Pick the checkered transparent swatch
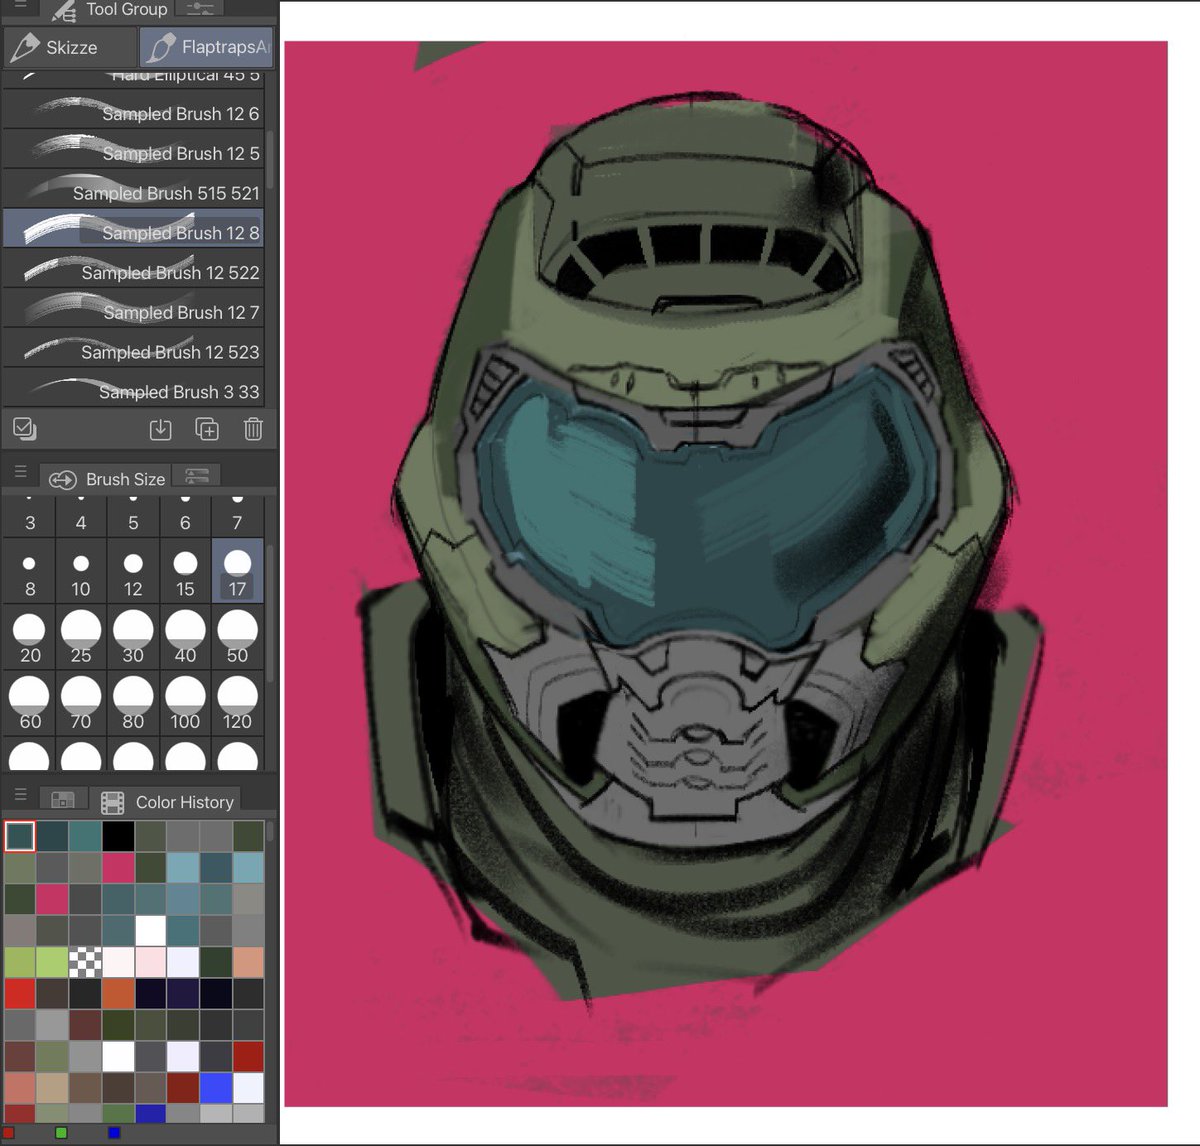The width and height of the screenshot is (1200, 1146). tap(85, 962)
